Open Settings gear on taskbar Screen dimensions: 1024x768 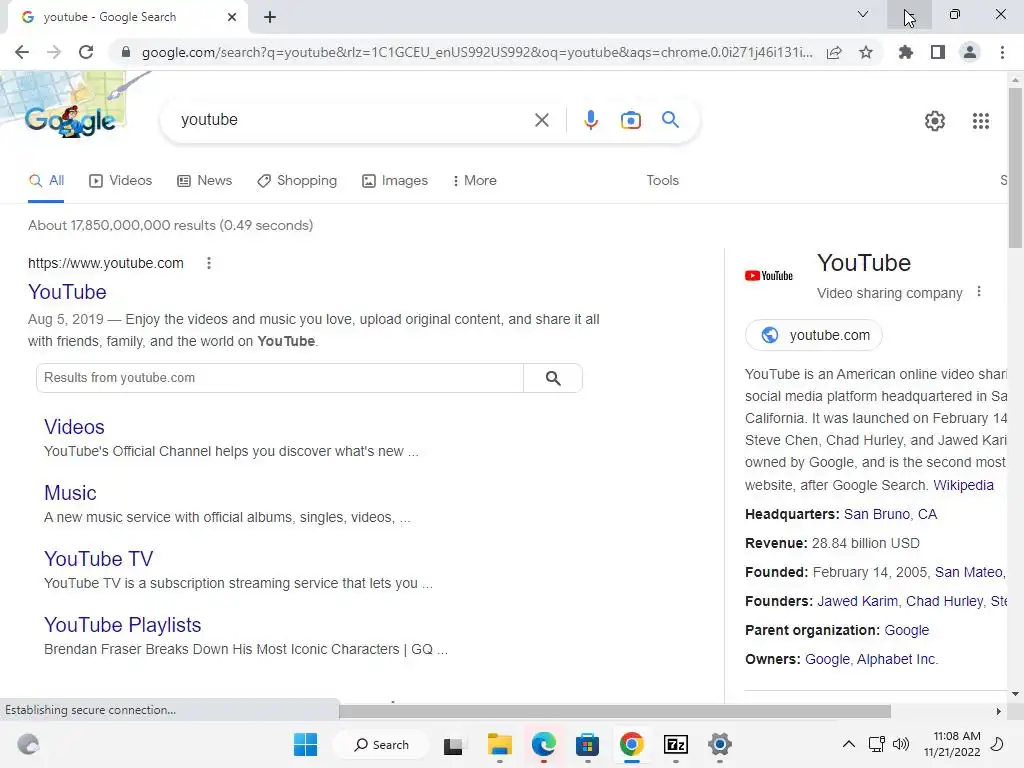[720, 744]
